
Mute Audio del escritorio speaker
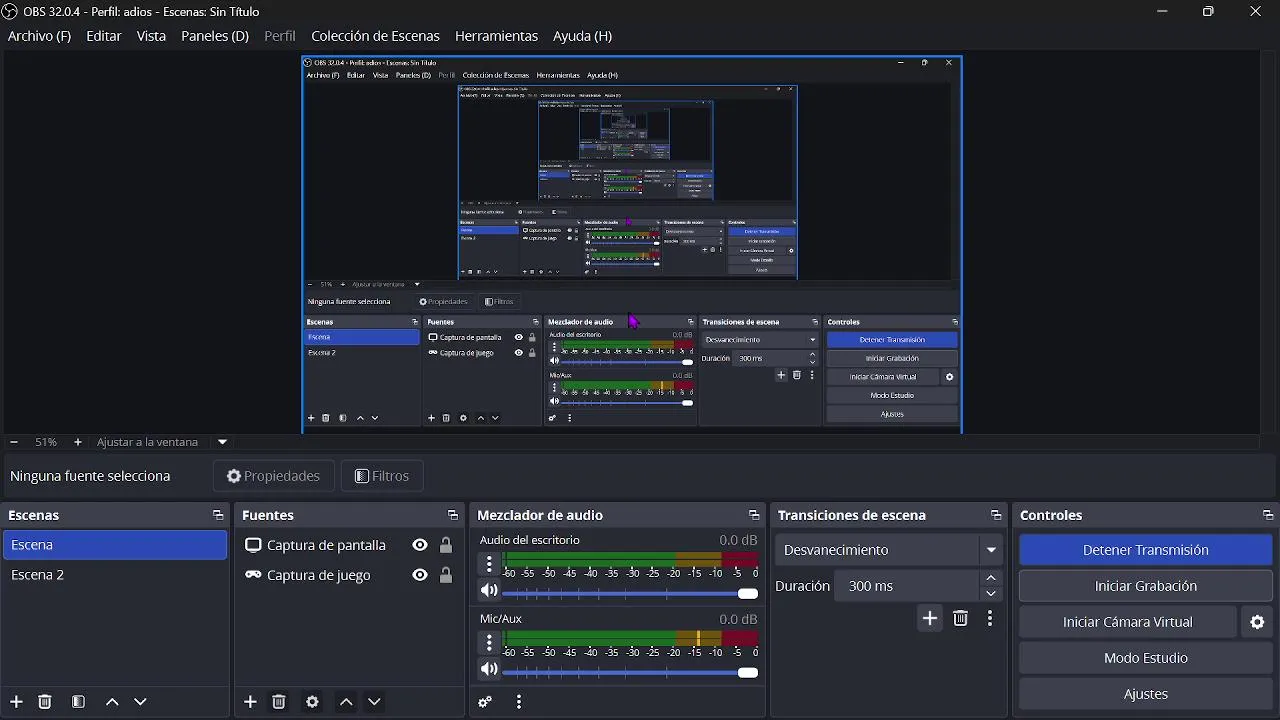(489, 591)
